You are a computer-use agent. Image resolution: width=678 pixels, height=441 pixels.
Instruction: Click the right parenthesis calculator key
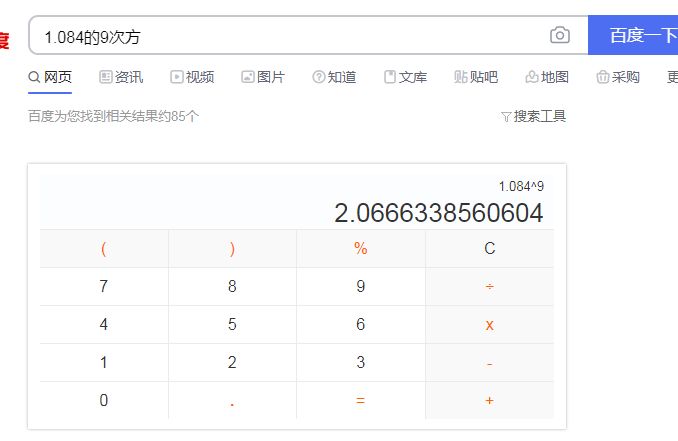point(232,249)
